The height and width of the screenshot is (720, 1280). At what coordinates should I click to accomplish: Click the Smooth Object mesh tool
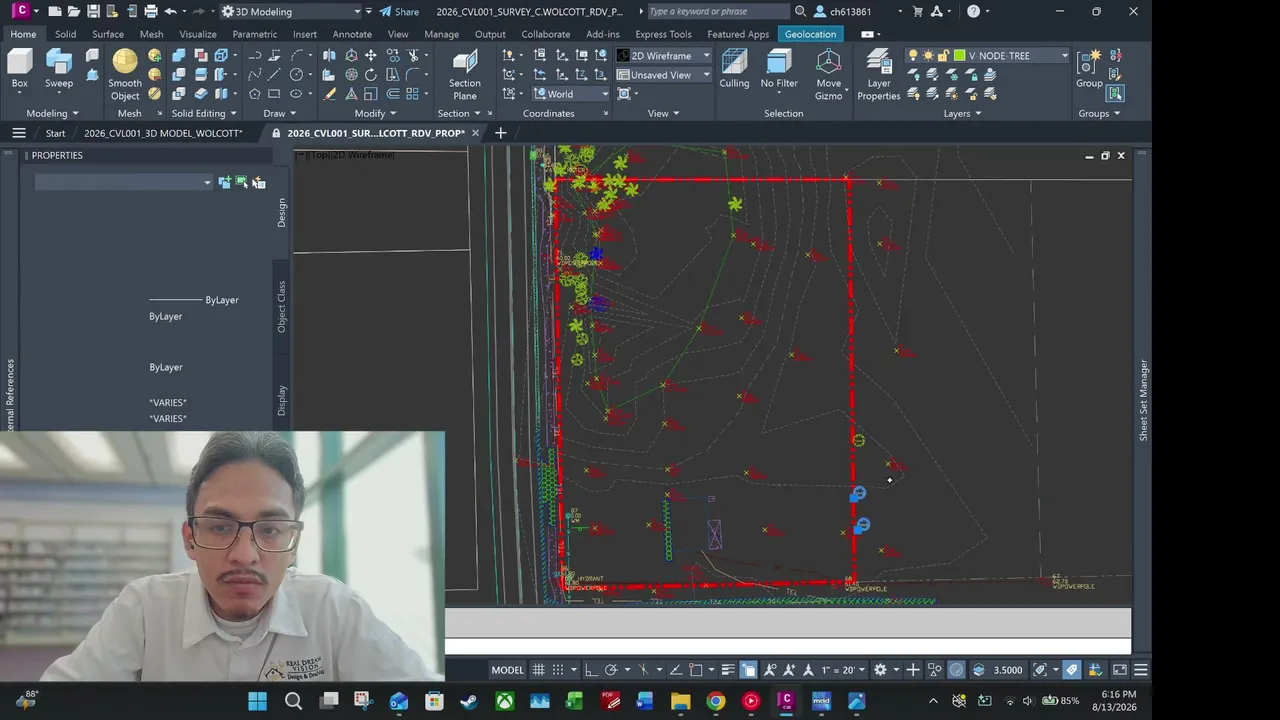click(x=125, y=75)
